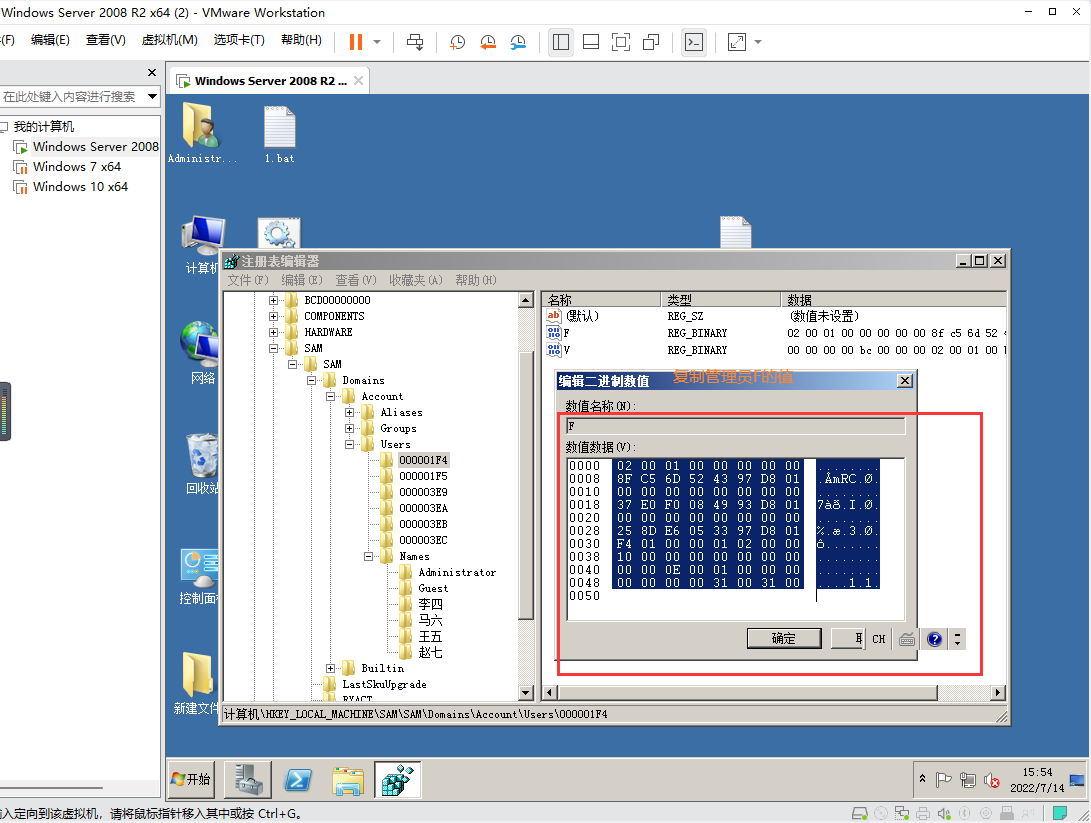The height and width of the screenshot is (823, 1091).
Task: Close the Windows Server 2008 R2 tab
Action: tap(358, 81)
